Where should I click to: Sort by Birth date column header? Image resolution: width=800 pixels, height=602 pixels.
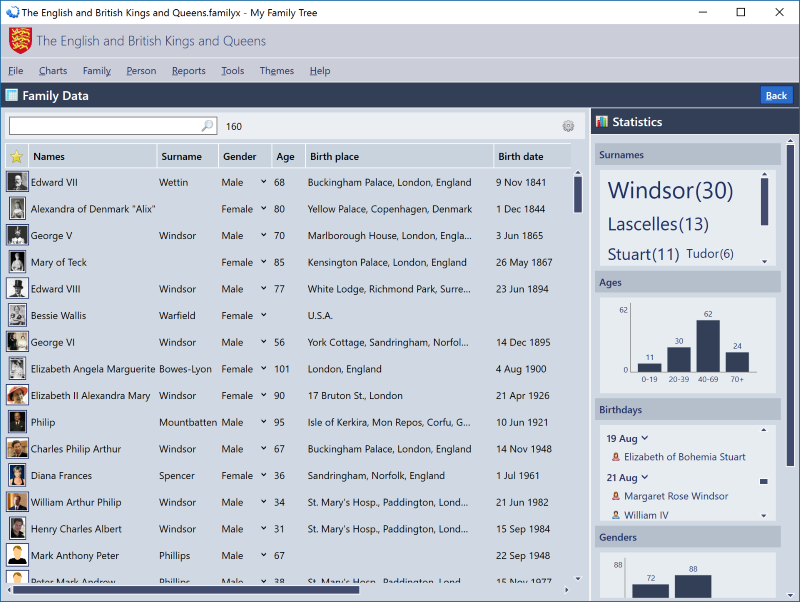pos(521,157)
